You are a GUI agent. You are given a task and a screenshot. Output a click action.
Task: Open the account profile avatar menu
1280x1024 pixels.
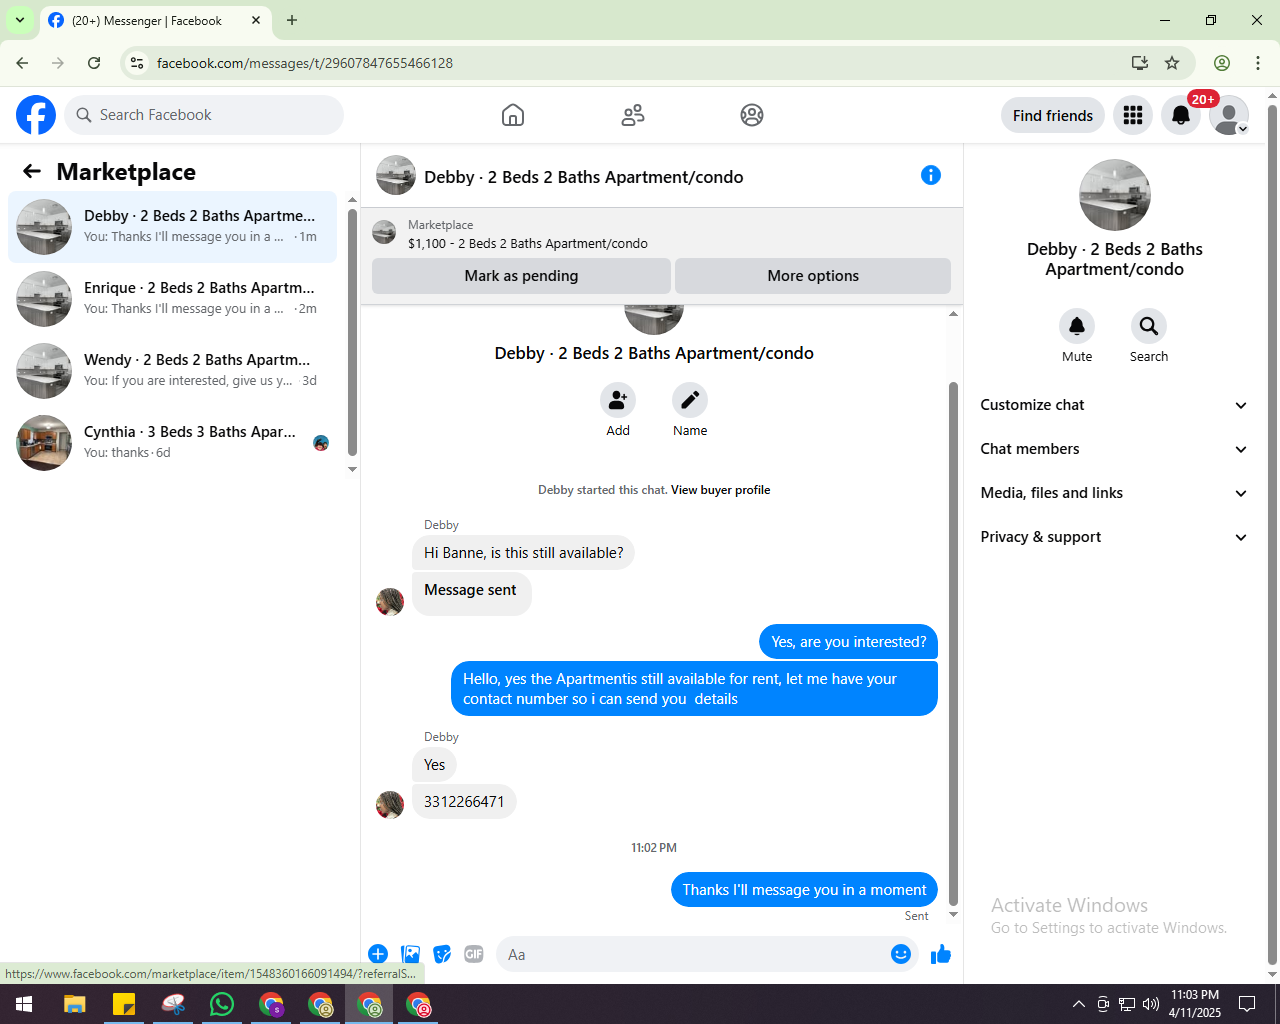coord(1229,115)
